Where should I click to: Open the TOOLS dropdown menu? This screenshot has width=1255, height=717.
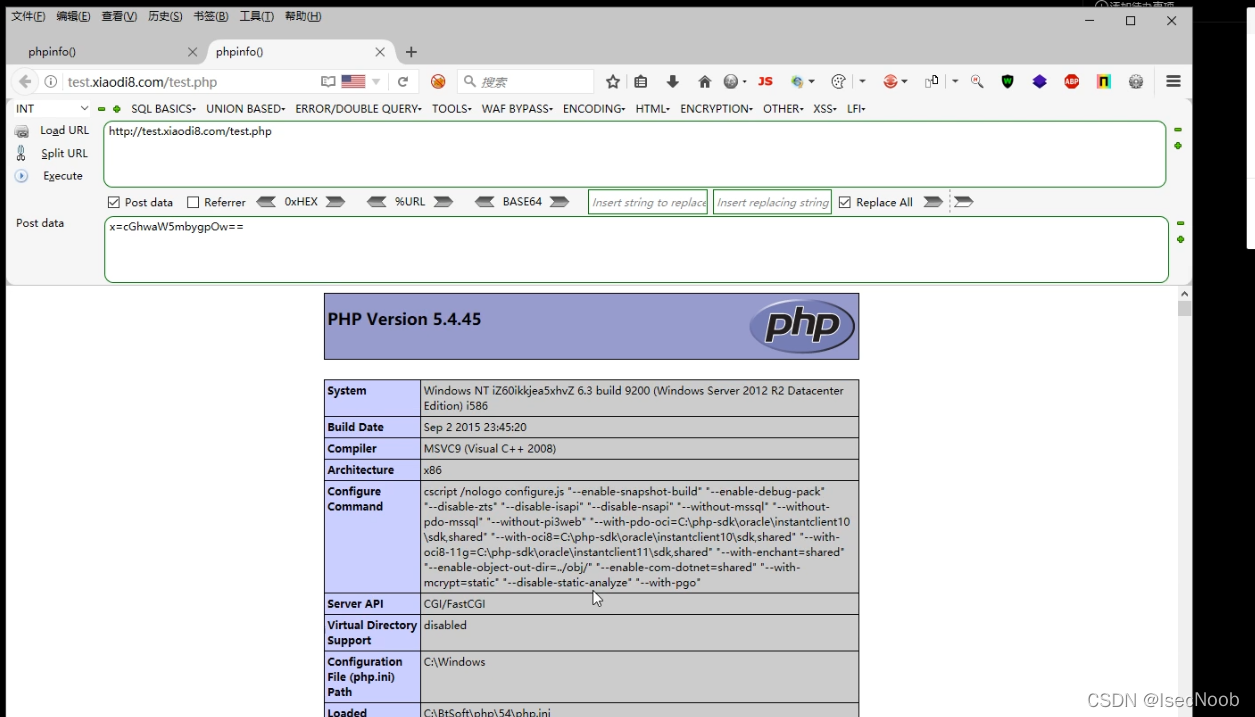[452, 108]
